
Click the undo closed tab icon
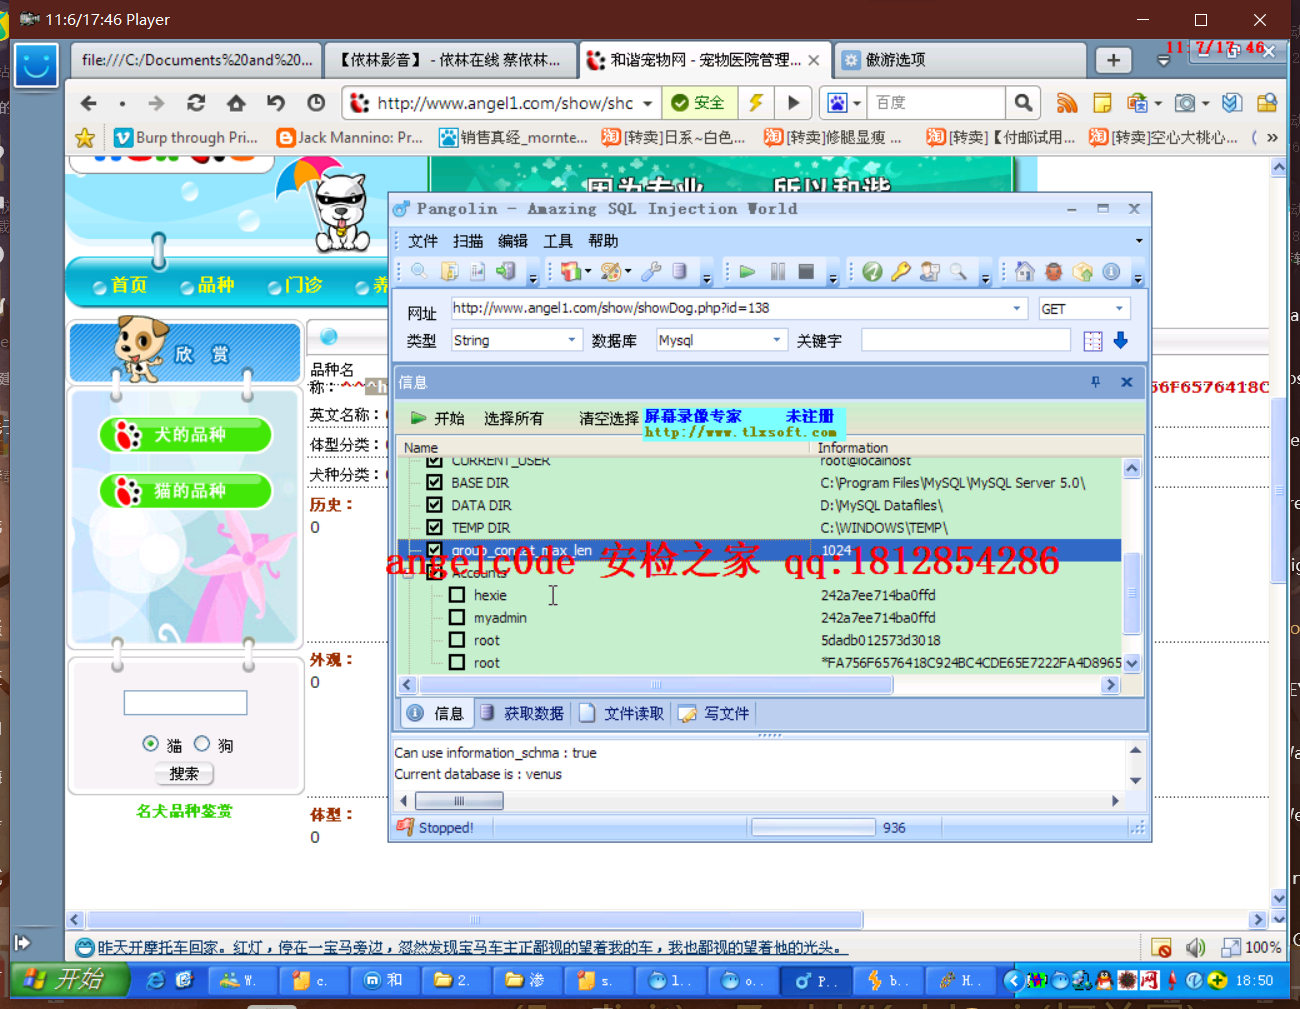(276, 103)
